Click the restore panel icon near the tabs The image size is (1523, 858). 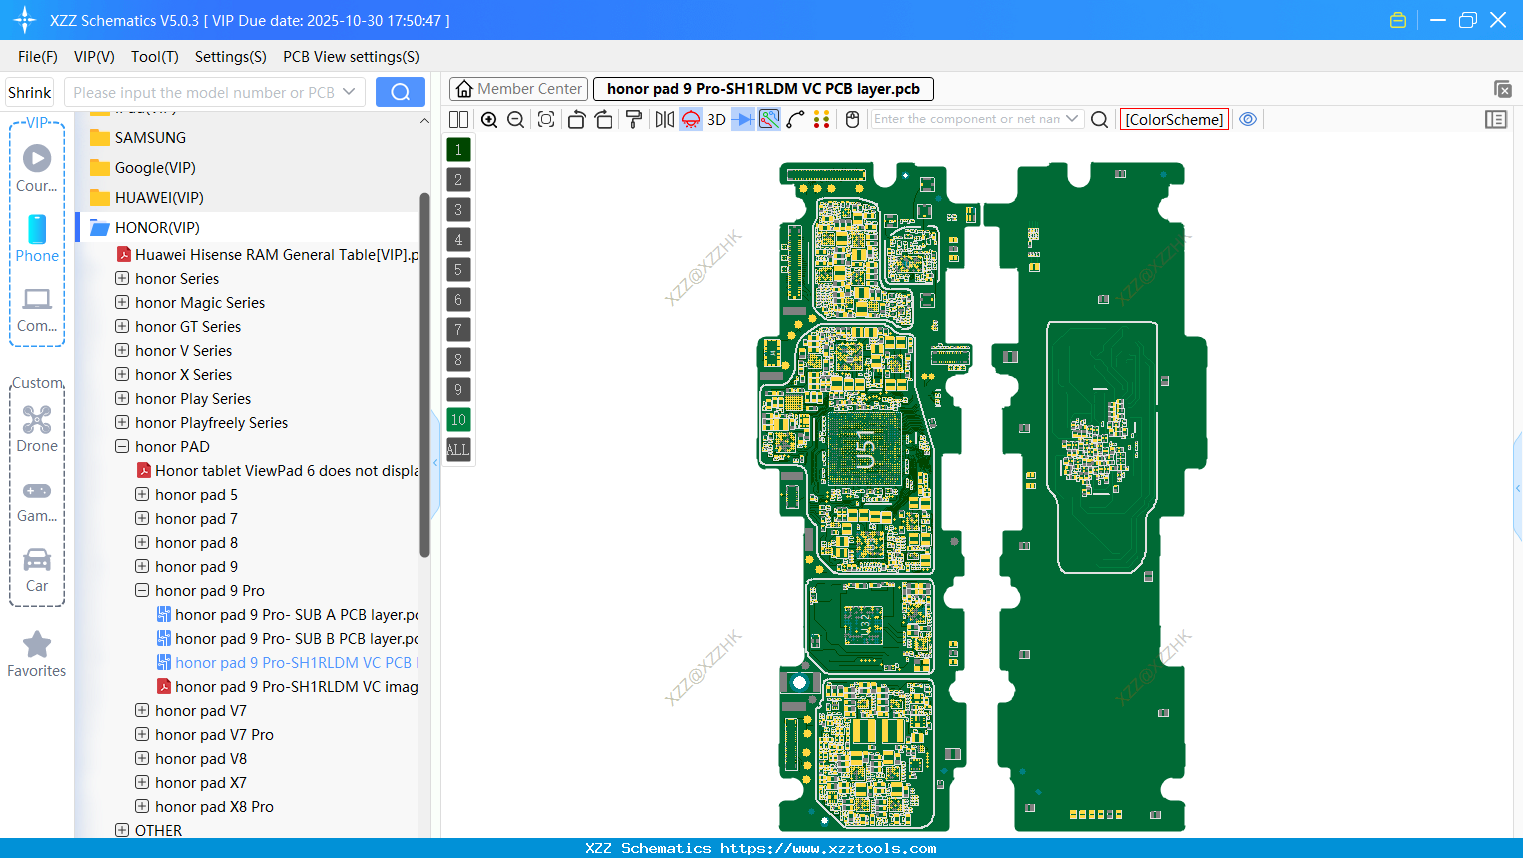pos(1502,90)
